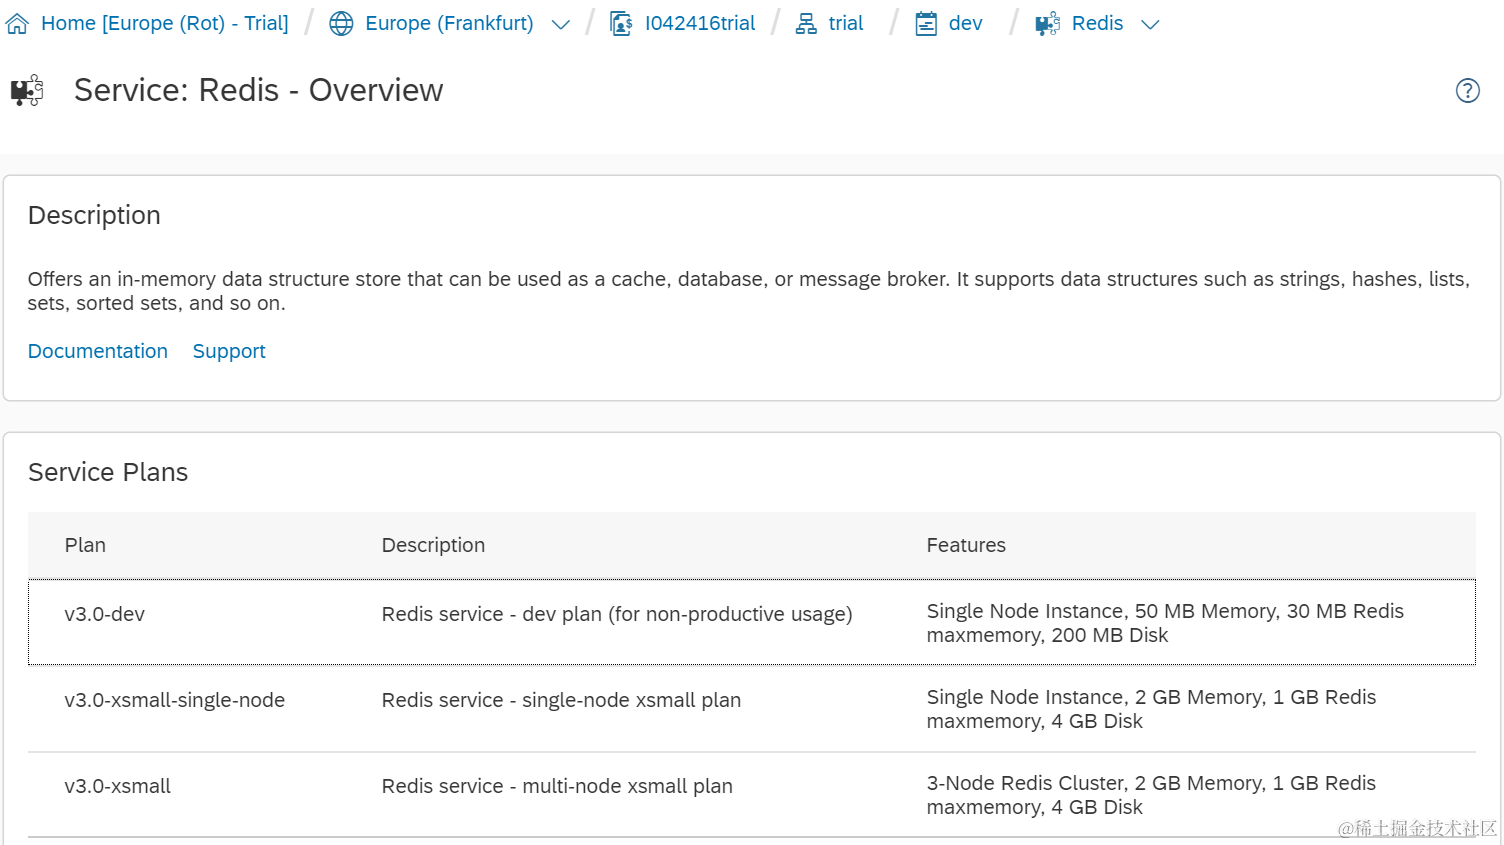Navigate to the I042416trial breadcrumb
Viewport: 1504px width, 845px height.
tap(700, 24)
